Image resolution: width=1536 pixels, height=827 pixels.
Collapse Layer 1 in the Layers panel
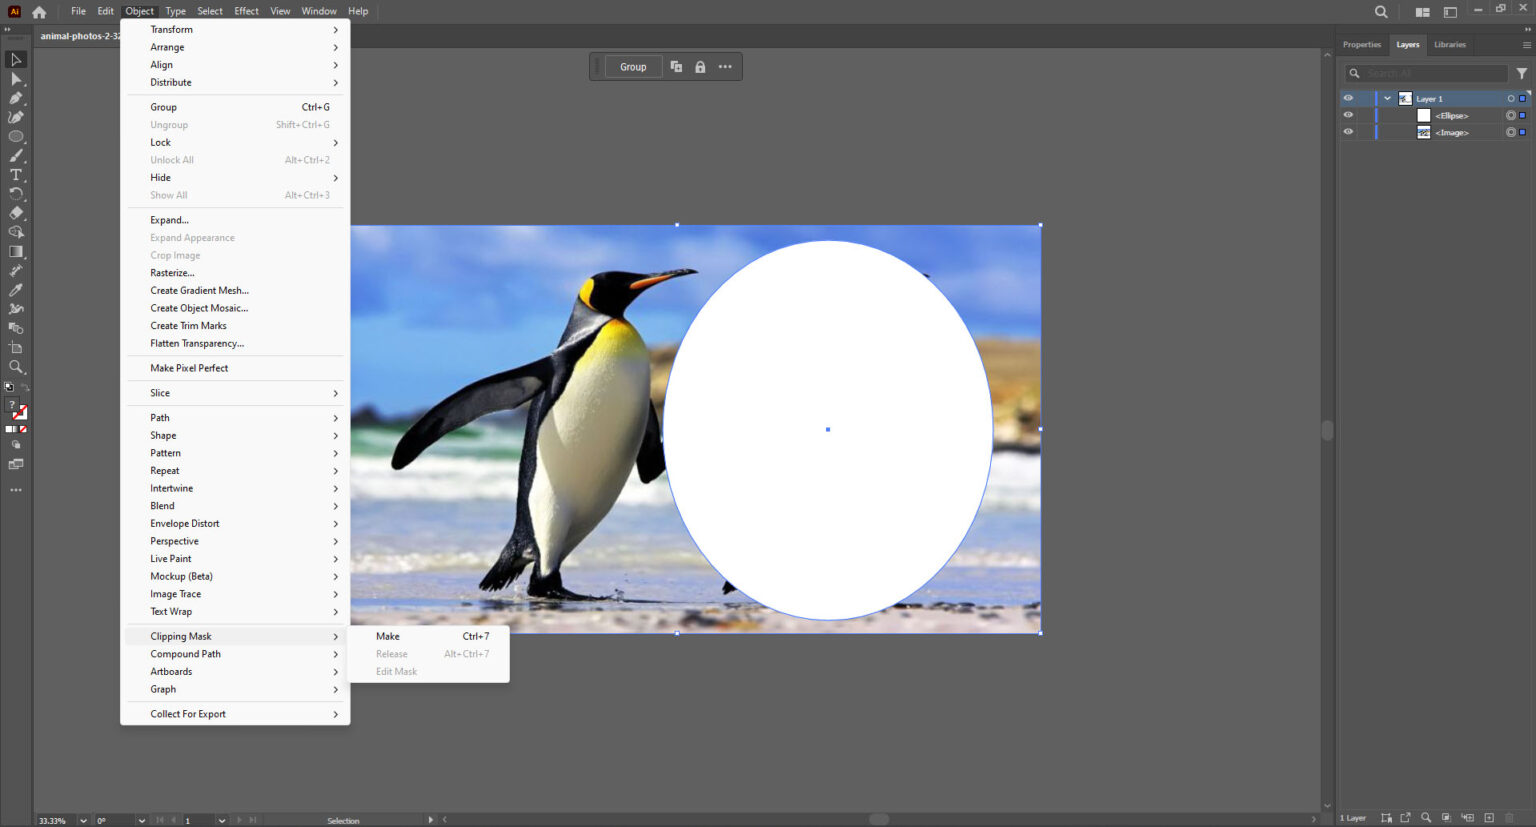pos(1387,98)
